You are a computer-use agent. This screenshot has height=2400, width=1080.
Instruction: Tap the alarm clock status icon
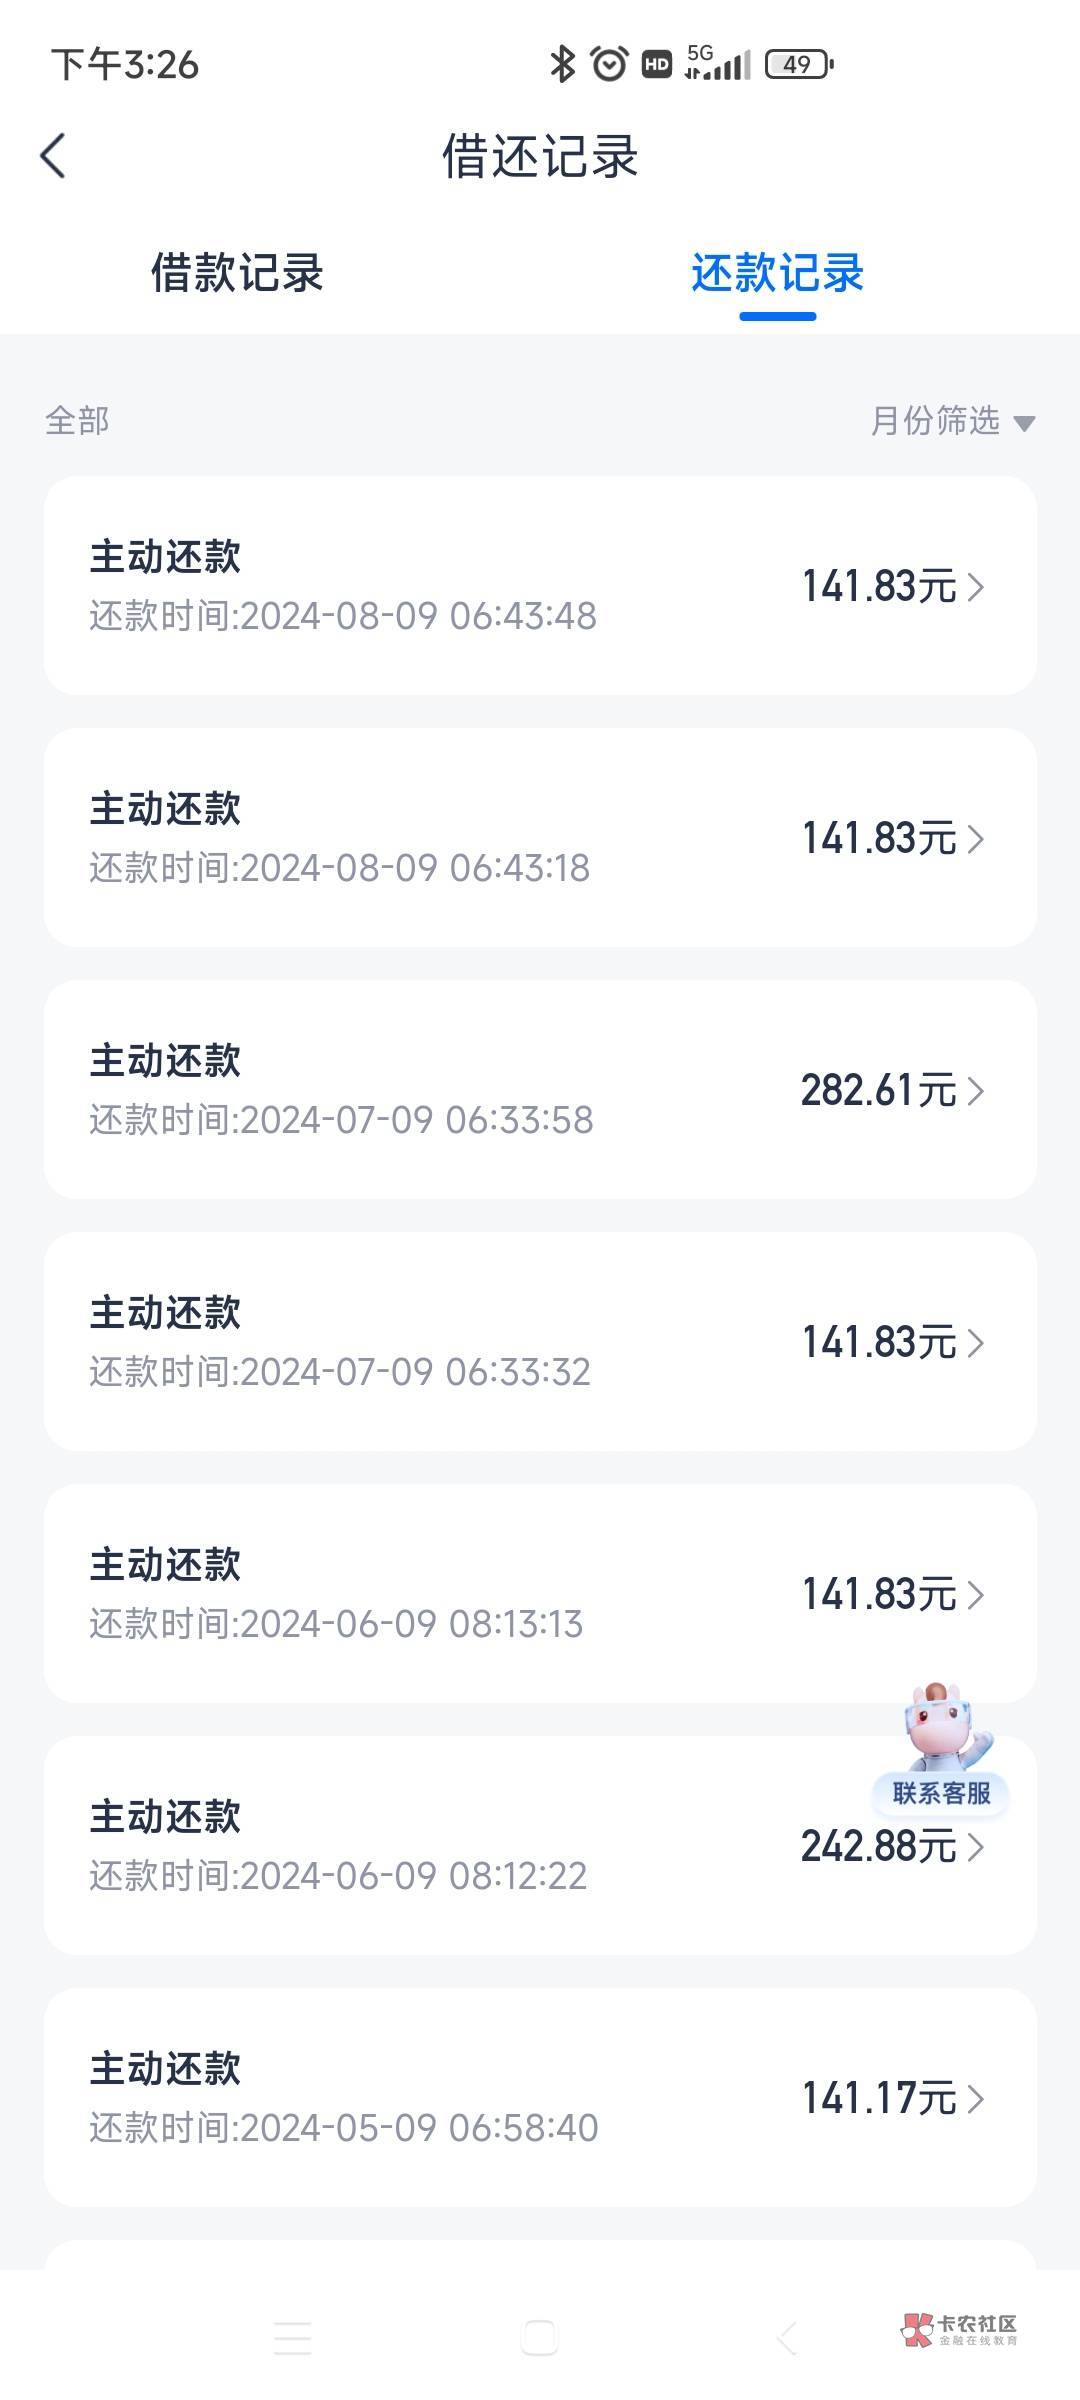(x=609, y=65)
